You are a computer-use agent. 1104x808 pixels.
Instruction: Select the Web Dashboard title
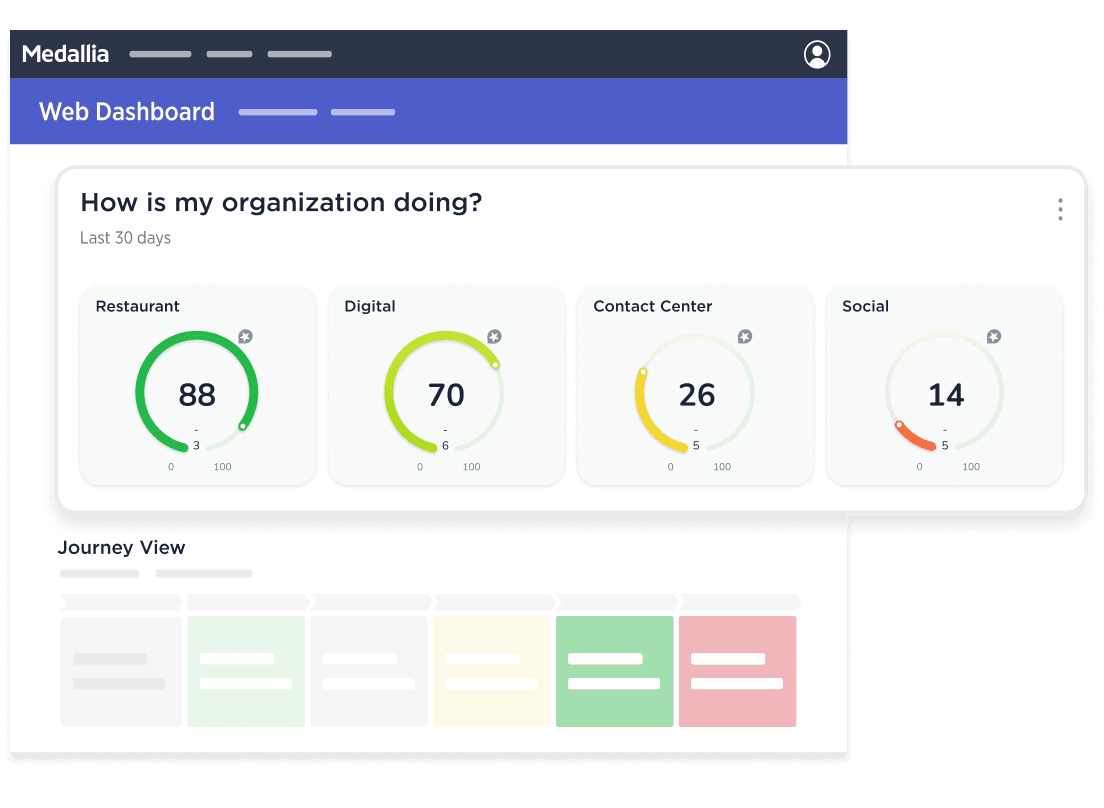tap(127, 111)
